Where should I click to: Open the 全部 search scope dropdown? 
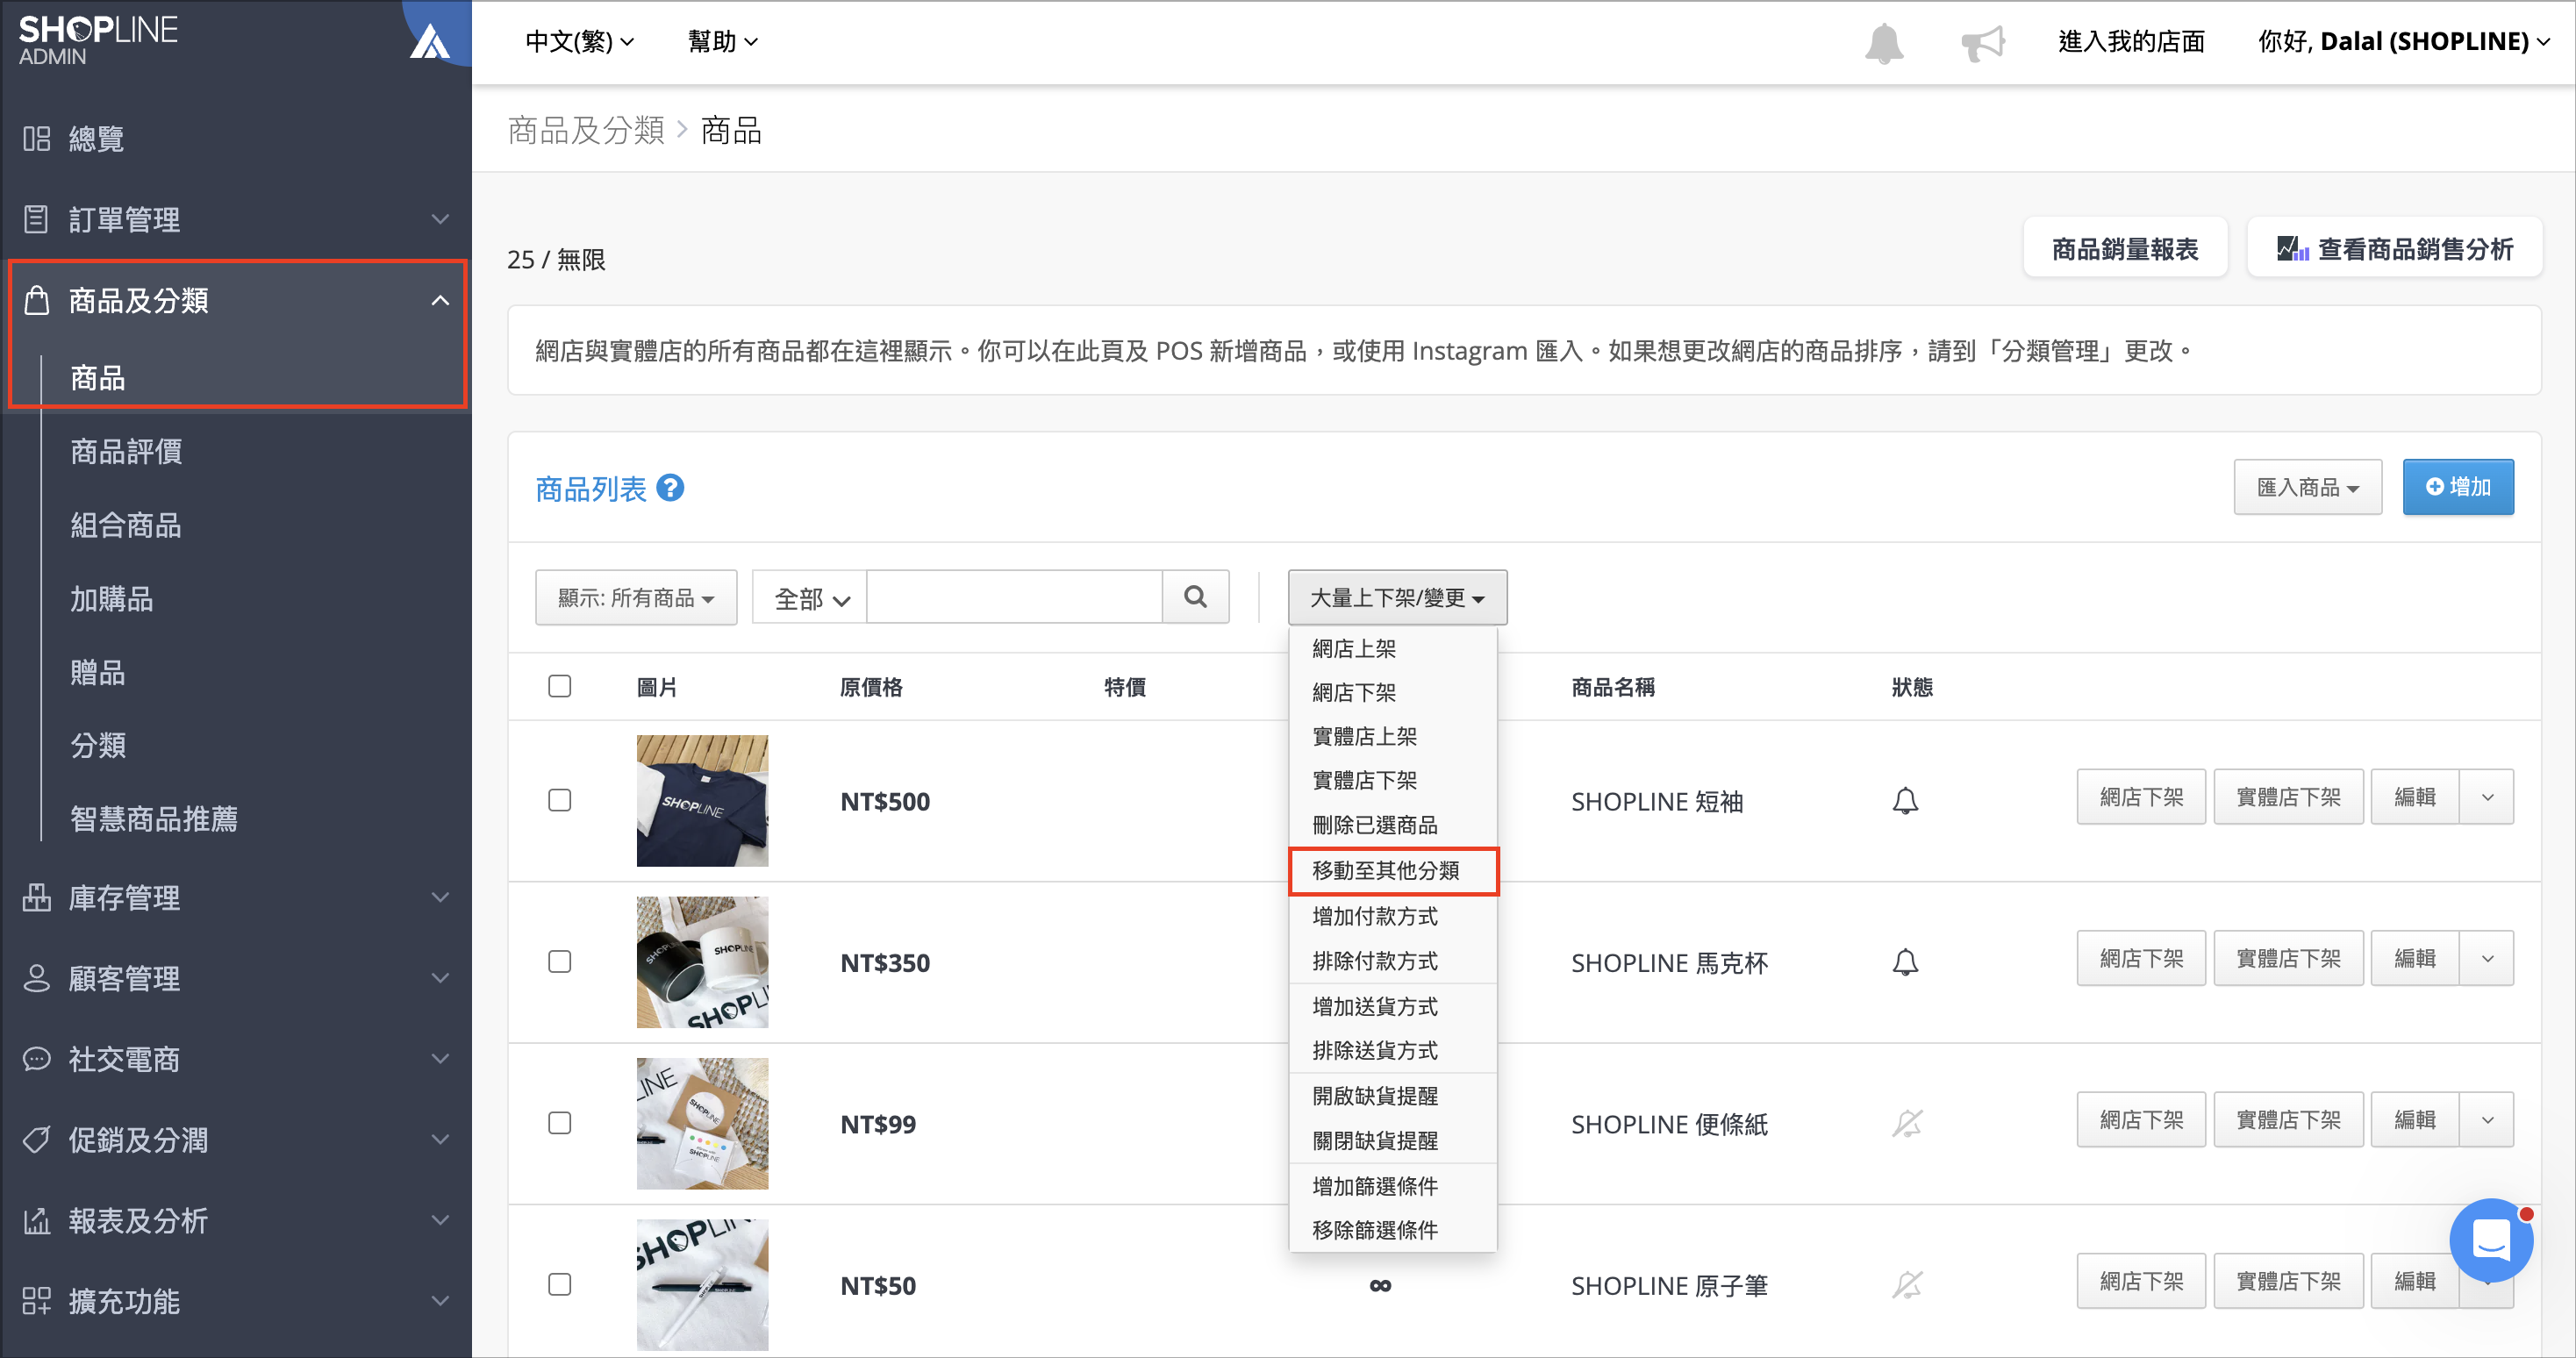(811, 598)
